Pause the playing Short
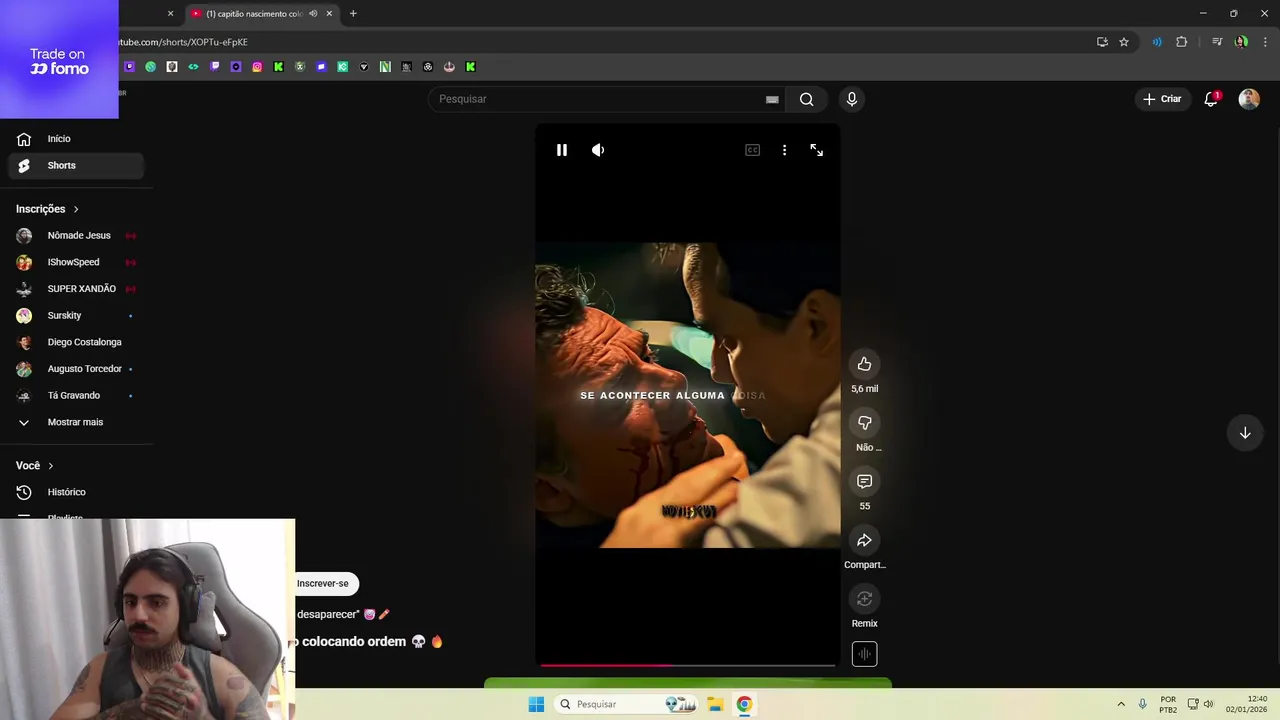The width and height of the screenshot is (1280, 720). coord(562,150)
